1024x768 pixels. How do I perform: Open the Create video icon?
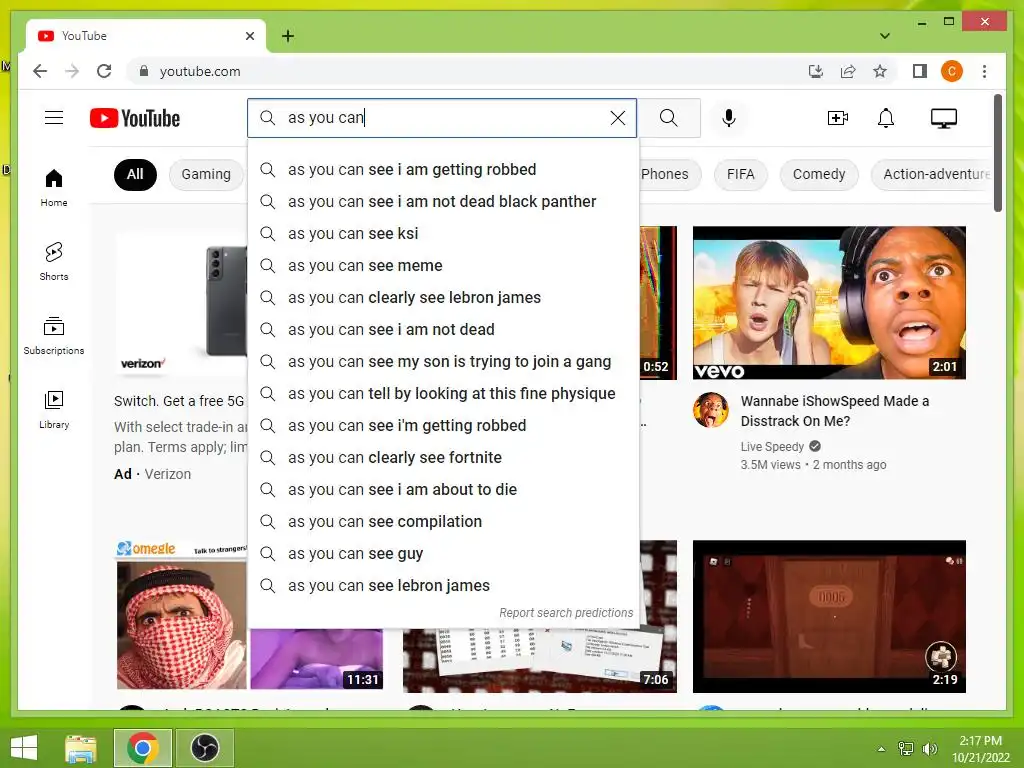tap(837, 118)
